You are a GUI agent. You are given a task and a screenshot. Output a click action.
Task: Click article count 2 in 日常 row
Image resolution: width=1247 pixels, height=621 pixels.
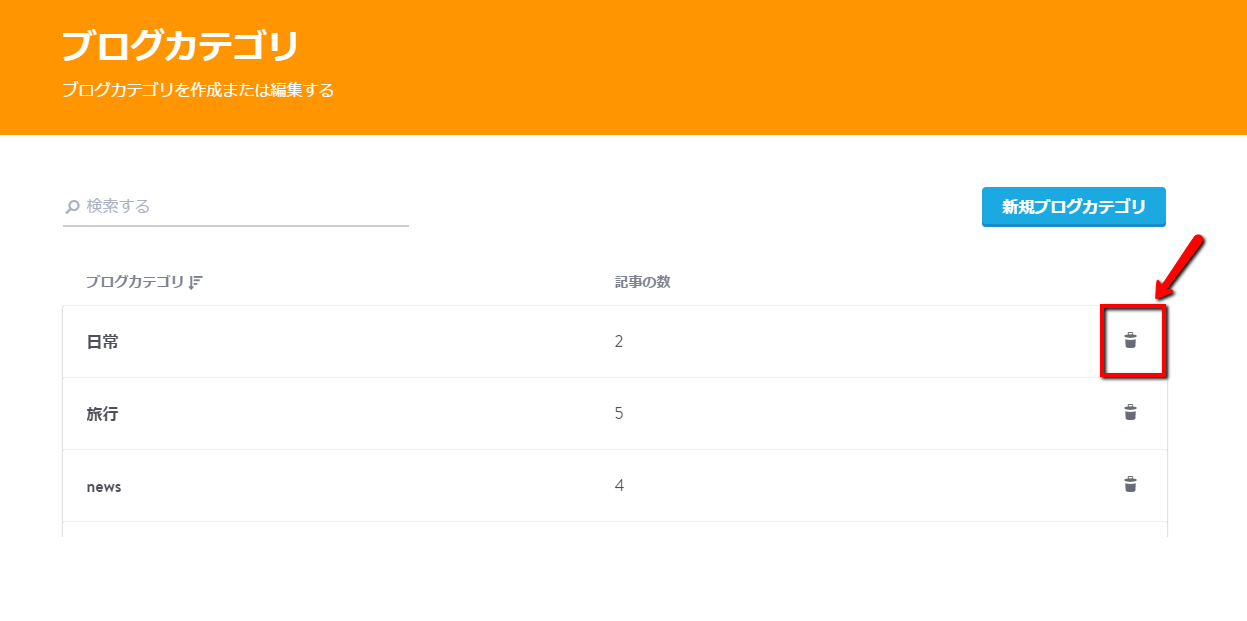click(619, 342)
